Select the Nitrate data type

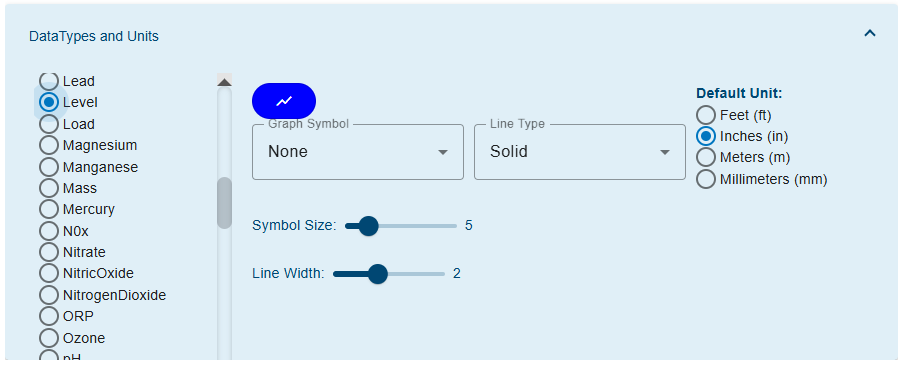[73, 252]
